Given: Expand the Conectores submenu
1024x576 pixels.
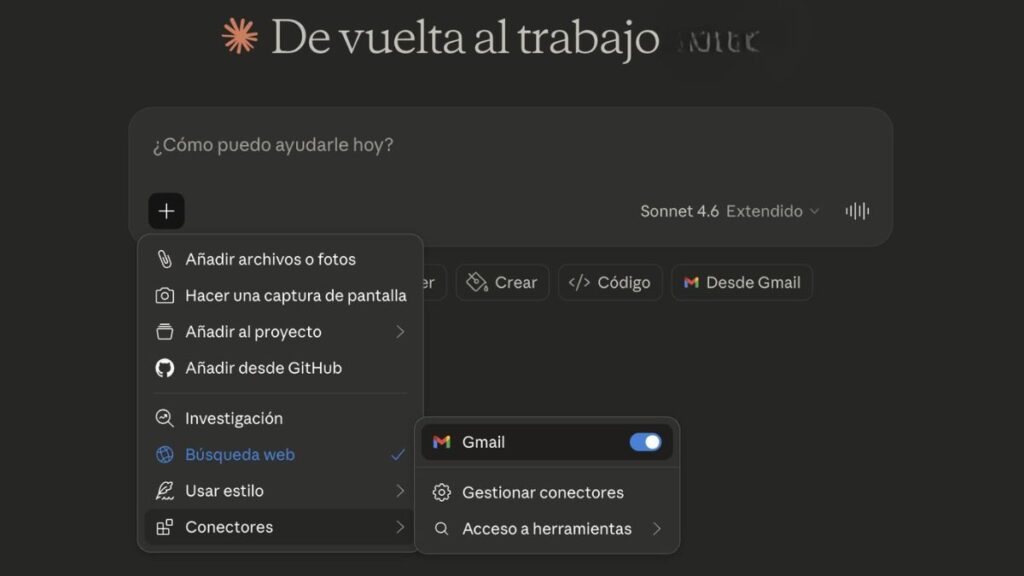Looking at the screenshot, I should (232, 527).
